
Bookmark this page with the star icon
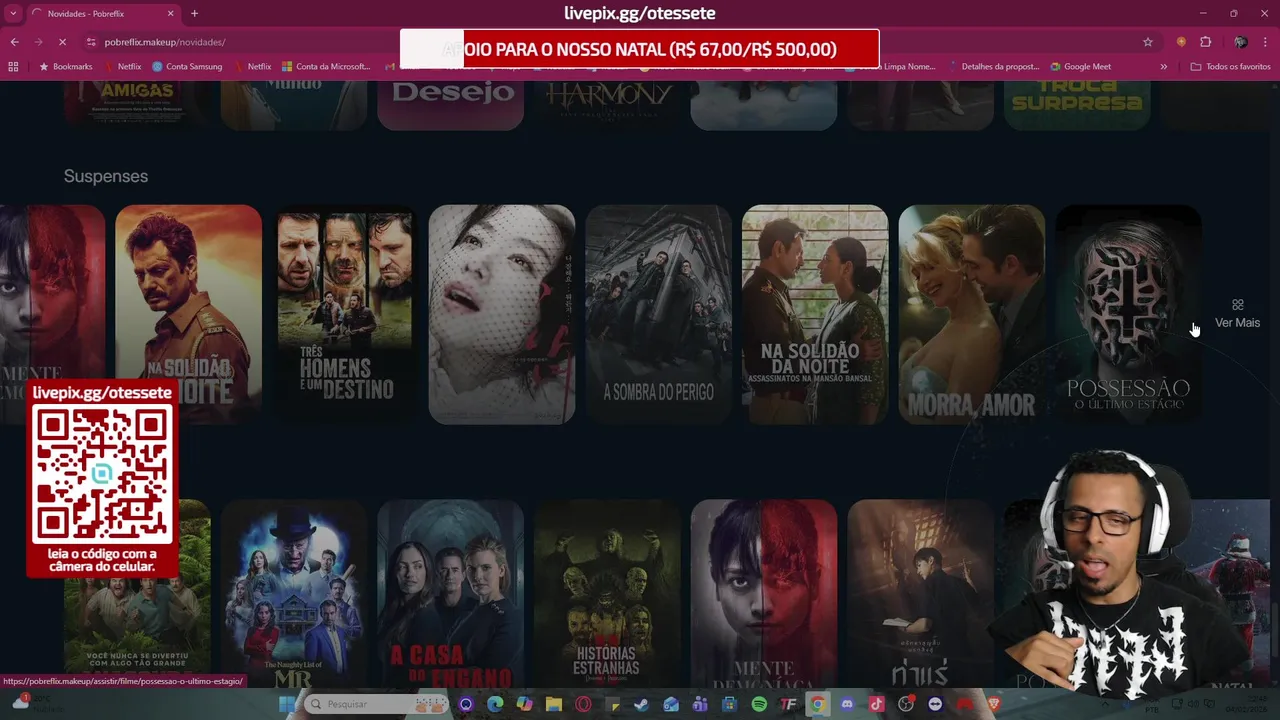point(1148,42)
